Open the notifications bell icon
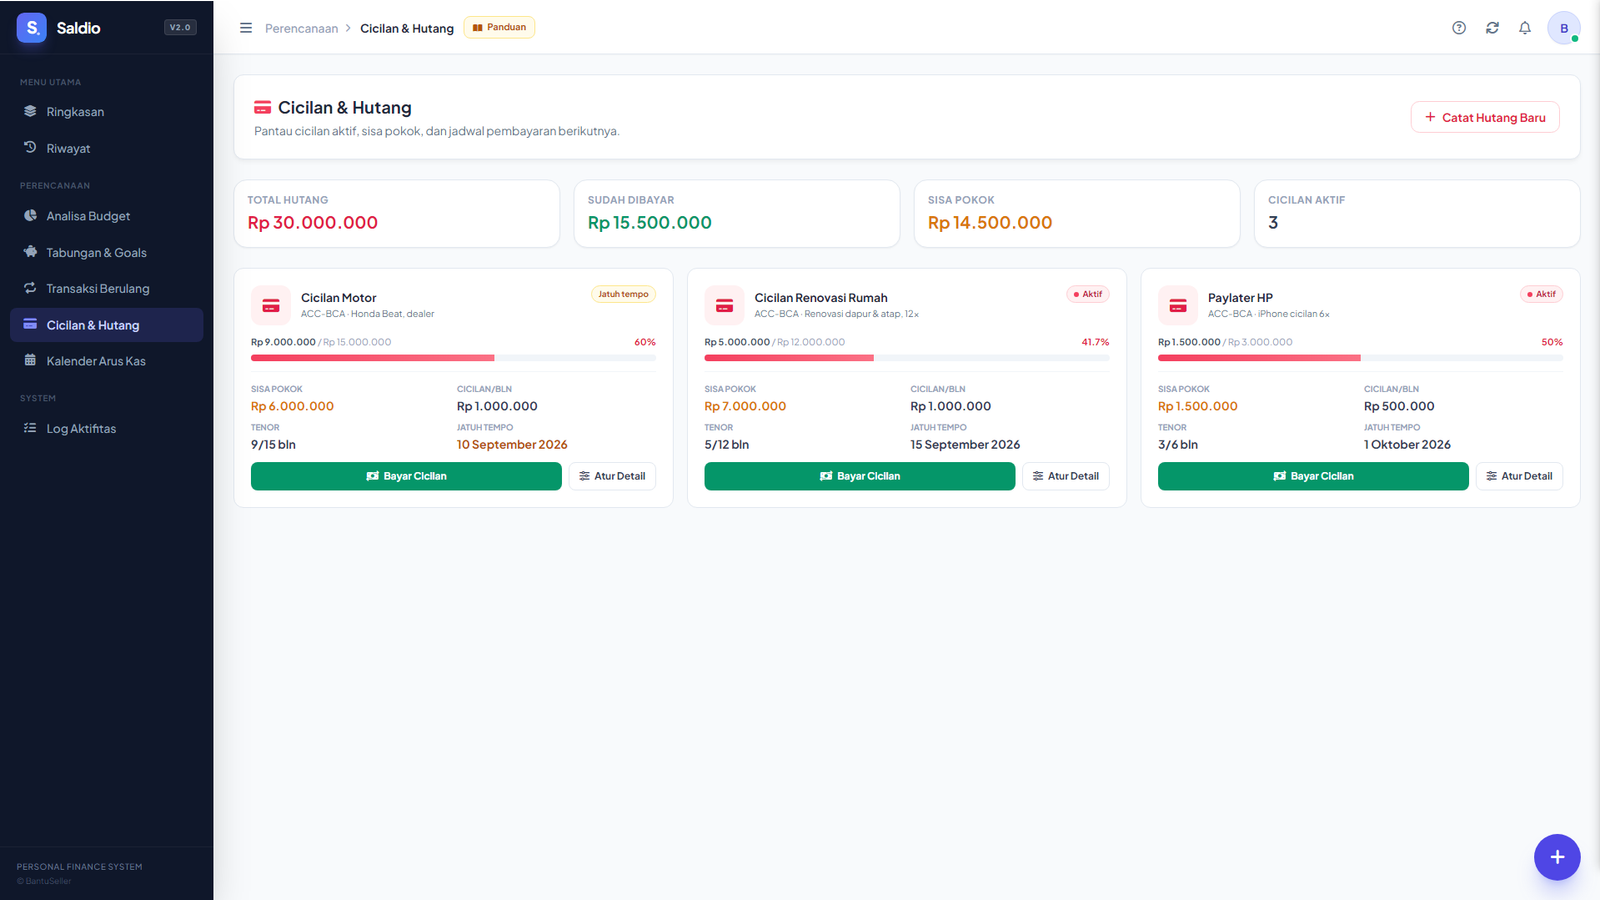The image size is (1600, 900). (x=1525, y=28)
